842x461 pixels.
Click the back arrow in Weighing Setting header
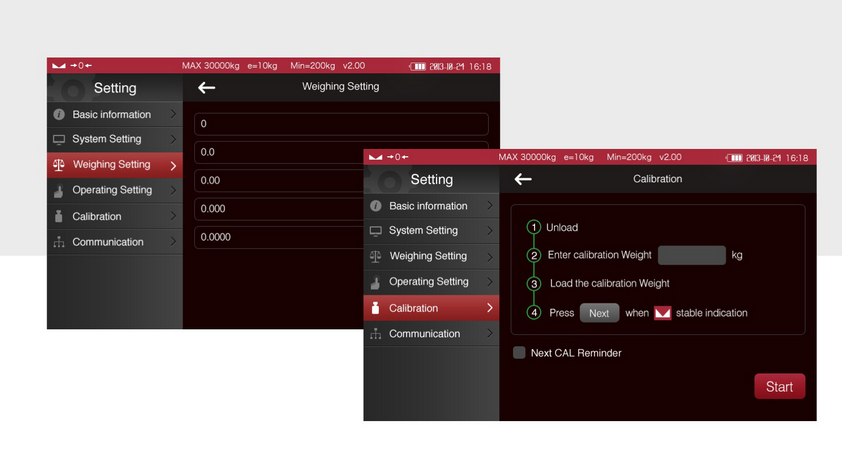click(206, 88)
